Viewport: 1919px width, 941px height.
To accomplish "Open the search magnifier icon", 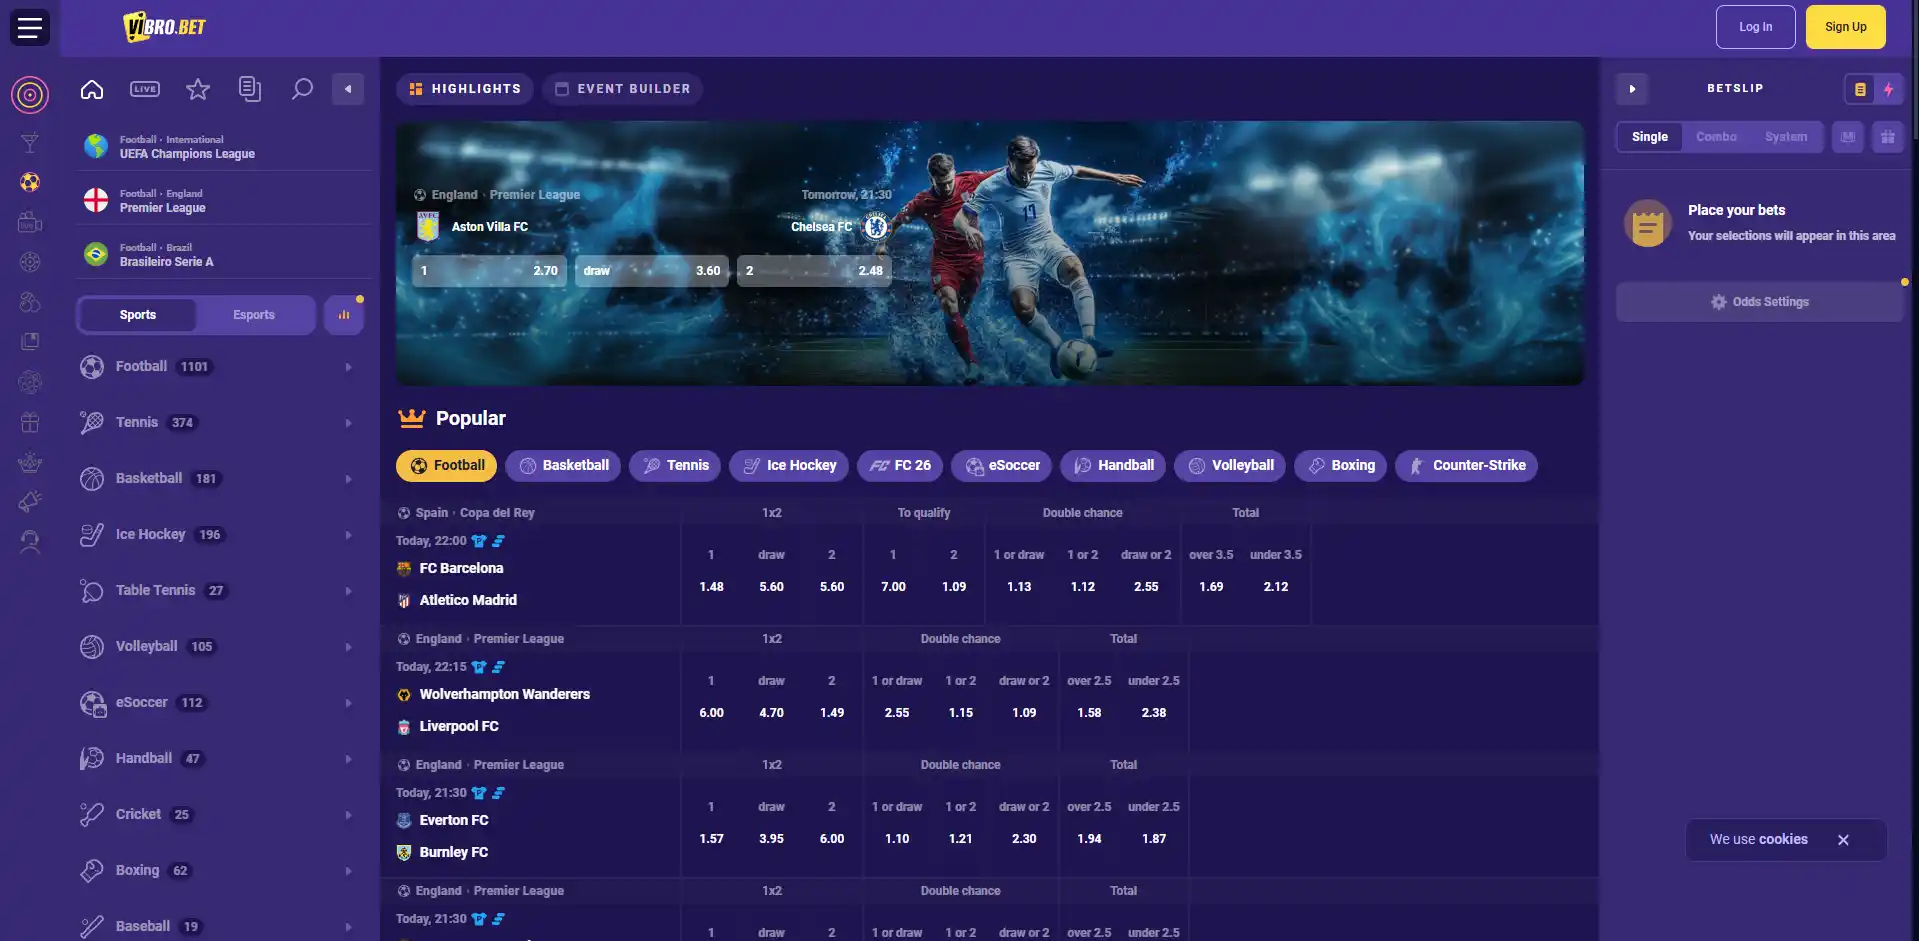I will point(302,89).
